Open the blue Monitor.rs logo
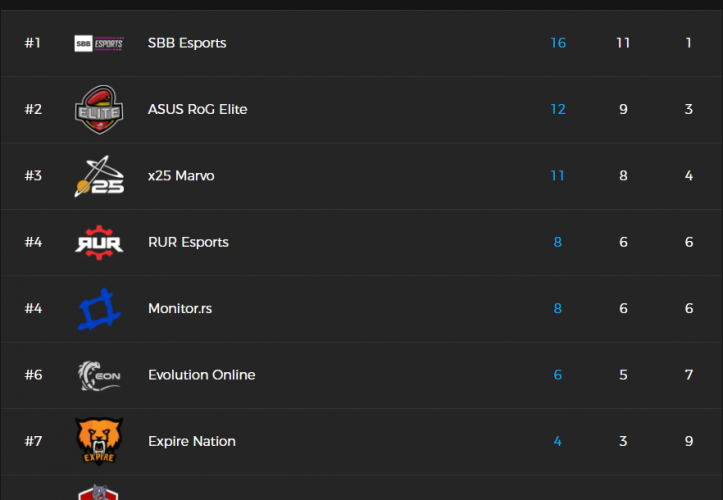This screenshot has height=500, width=723. tap(99, 308)
